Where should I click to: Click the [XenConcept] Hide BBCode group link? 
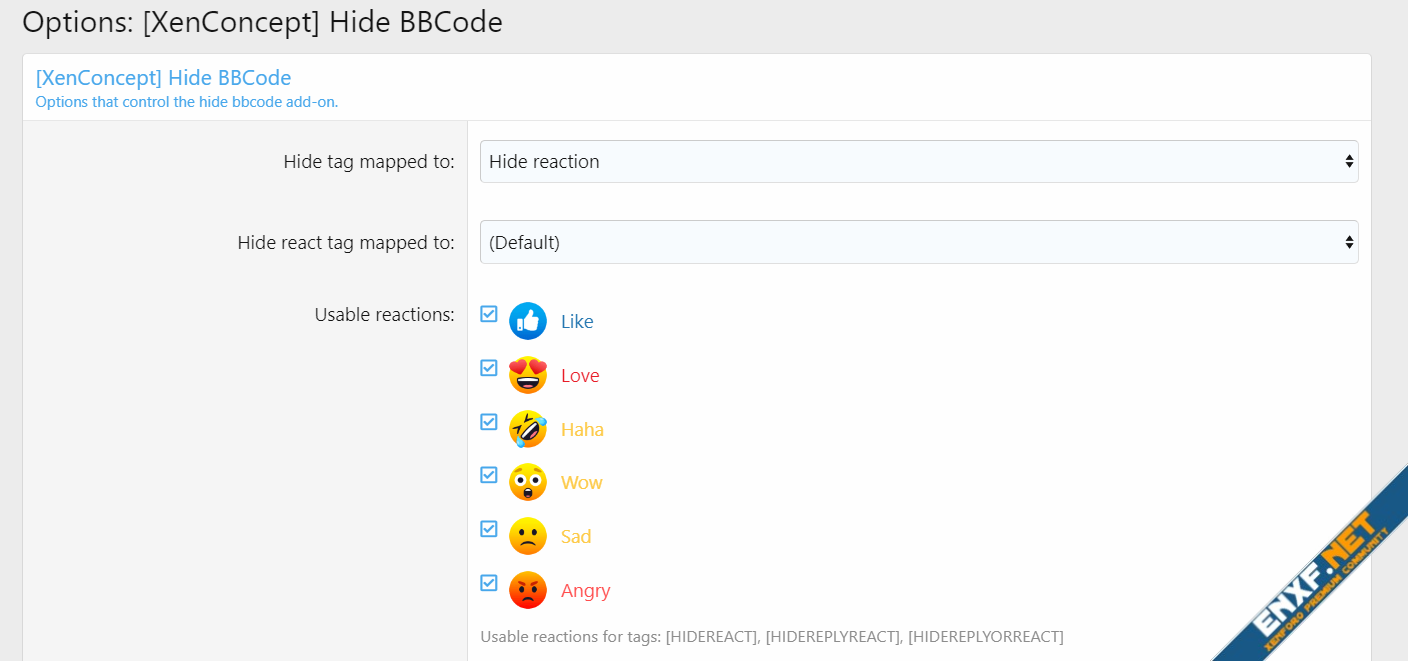click(163, 78)
